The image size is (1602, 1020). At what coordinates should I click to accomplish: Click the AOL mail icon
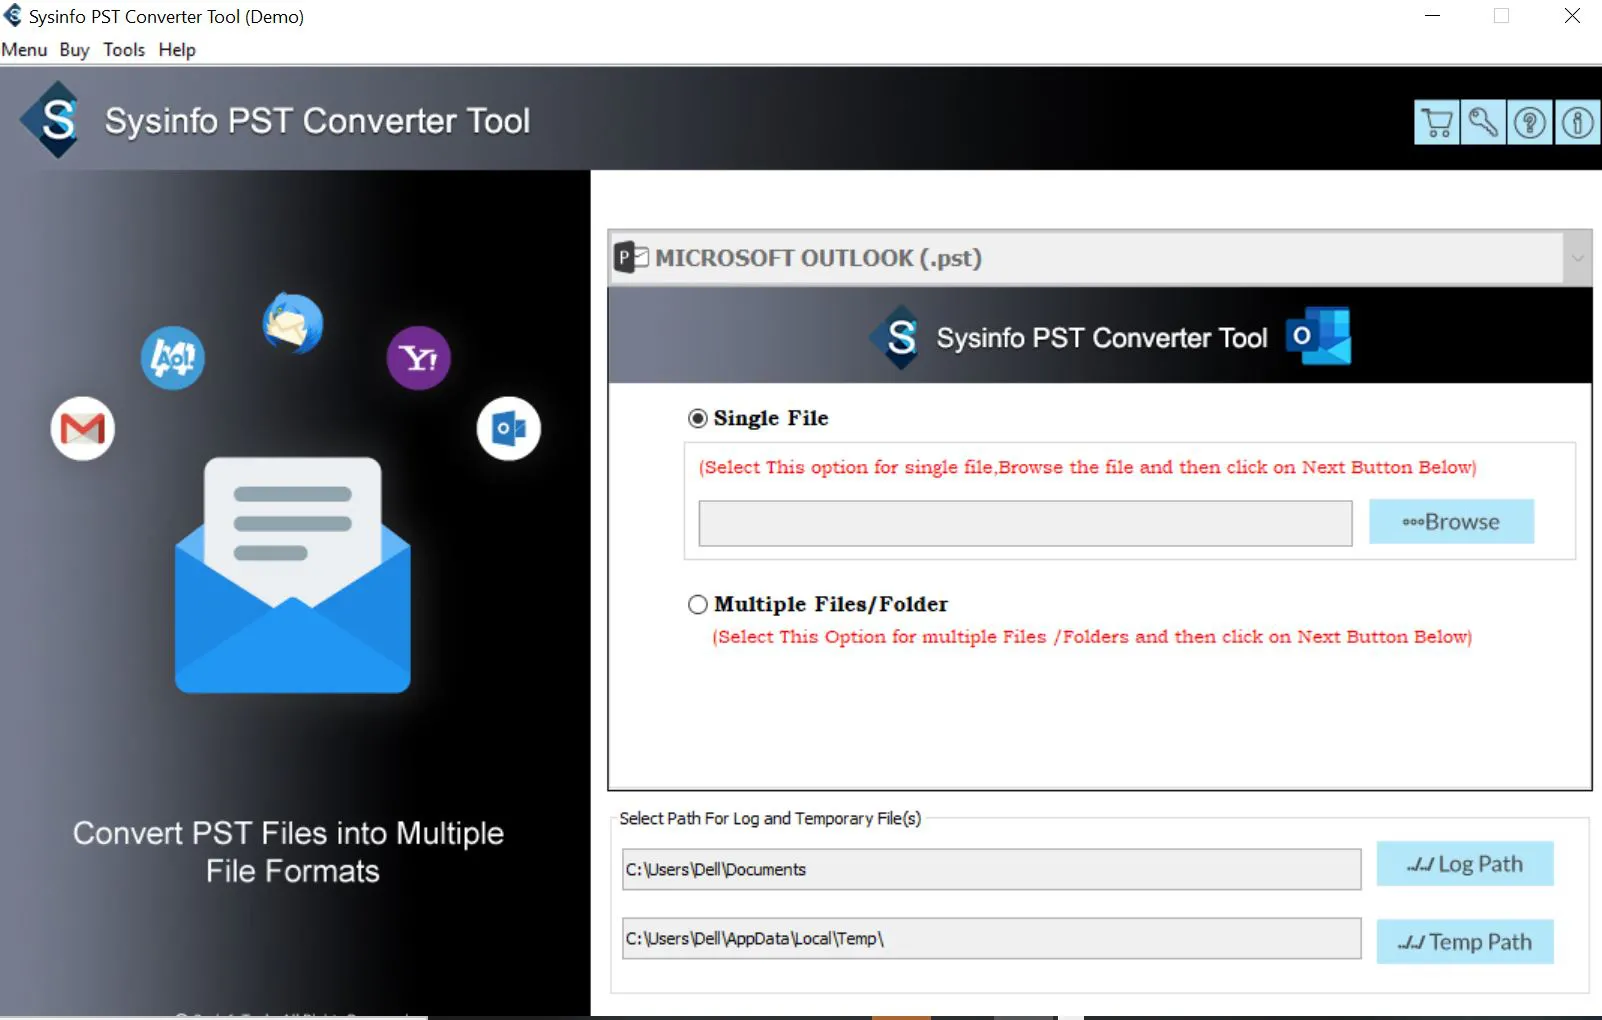click(x=173, y=358)
